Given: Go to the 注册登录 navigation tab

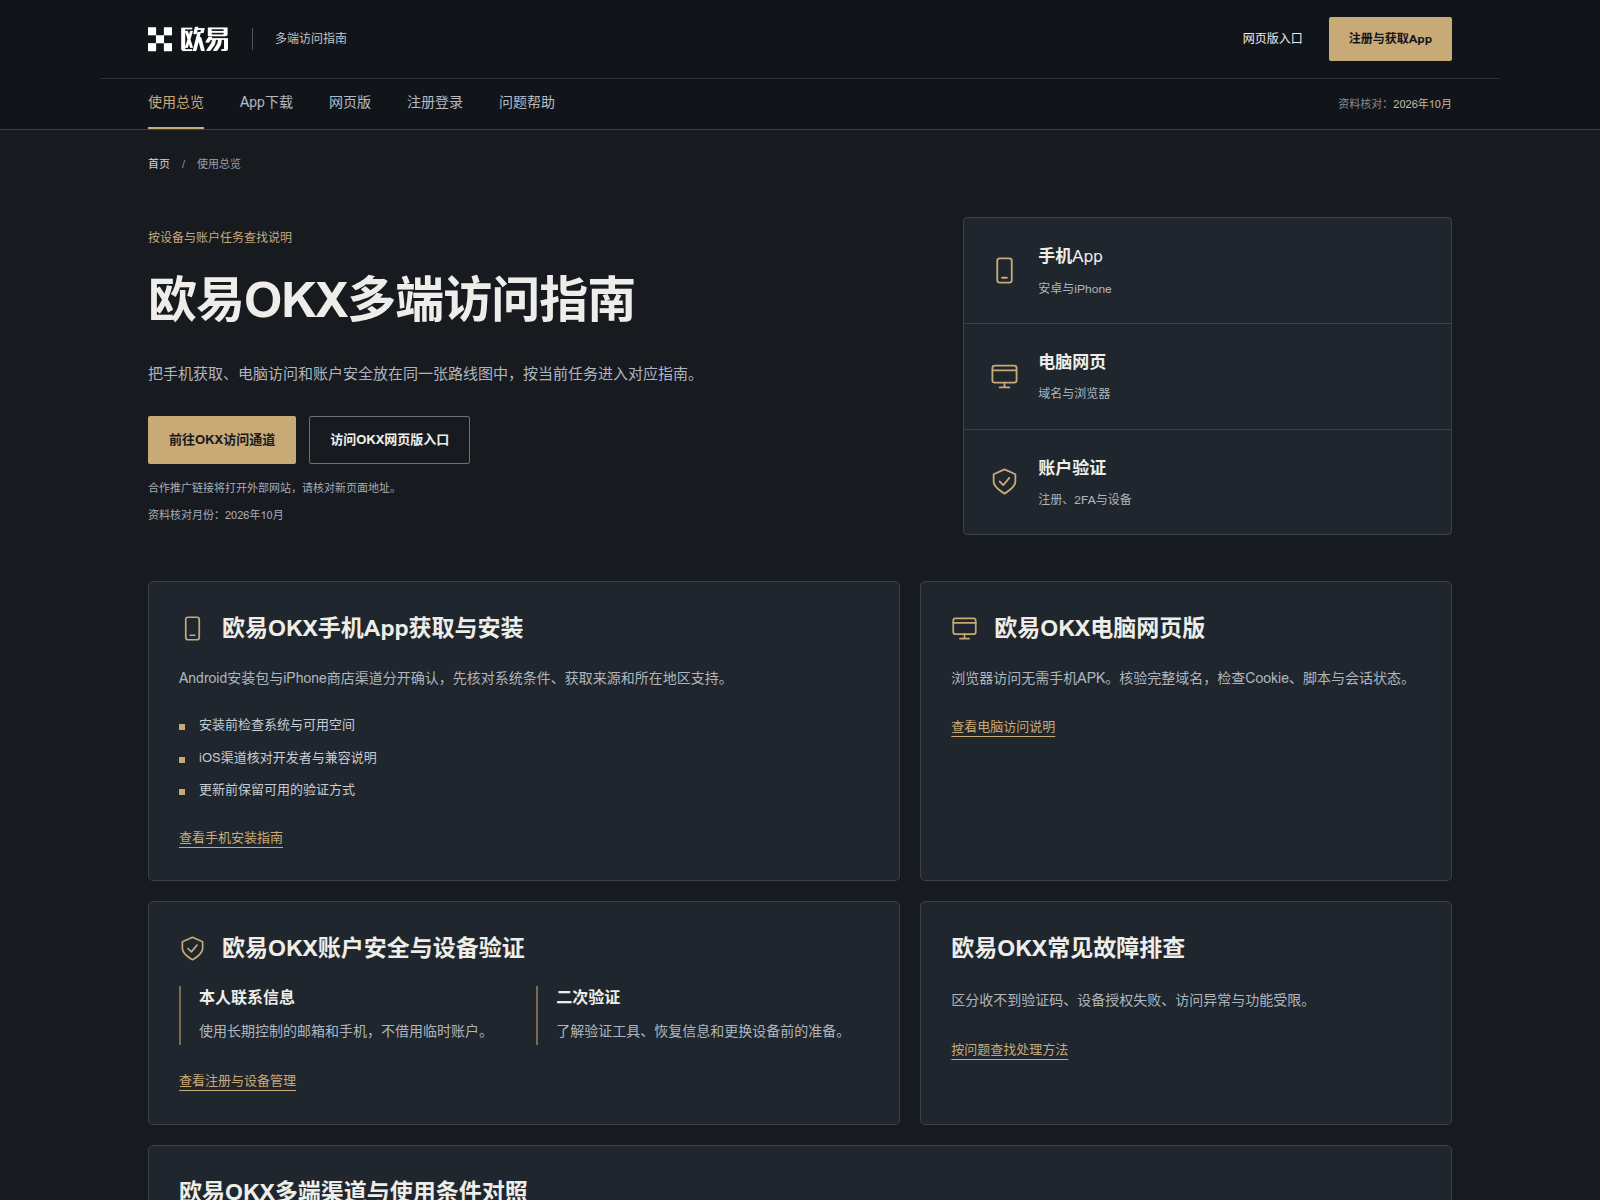Looking at the screenshot, I should 435,103.
